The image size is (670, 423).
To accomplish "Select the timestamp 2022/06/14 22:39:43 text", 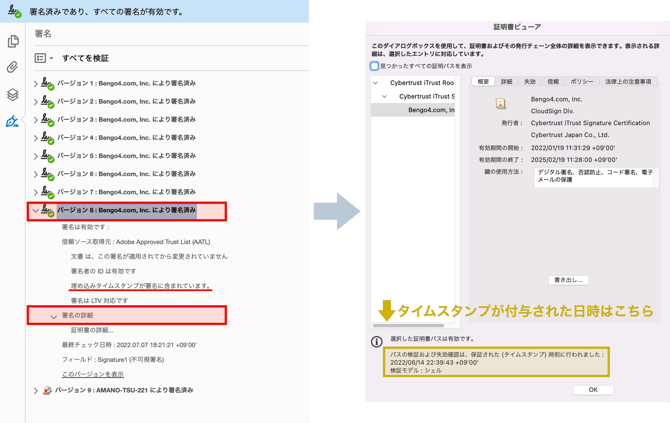I will coord(434,362).
